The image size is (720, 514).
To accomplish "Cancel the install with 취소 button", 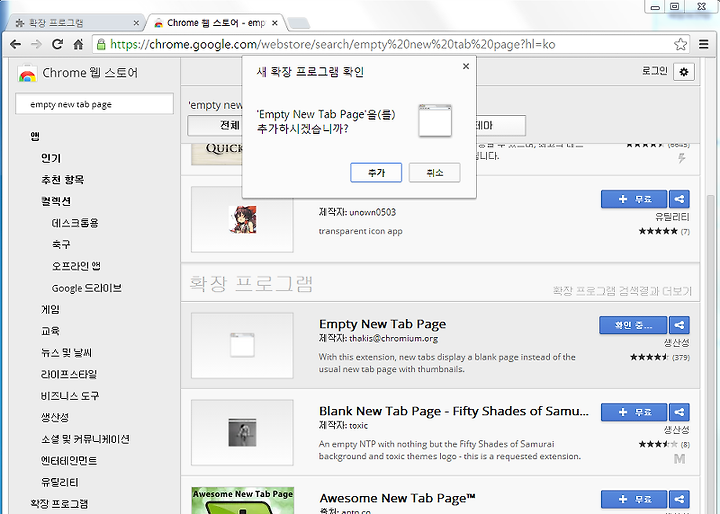I will [x=434, y=173].
